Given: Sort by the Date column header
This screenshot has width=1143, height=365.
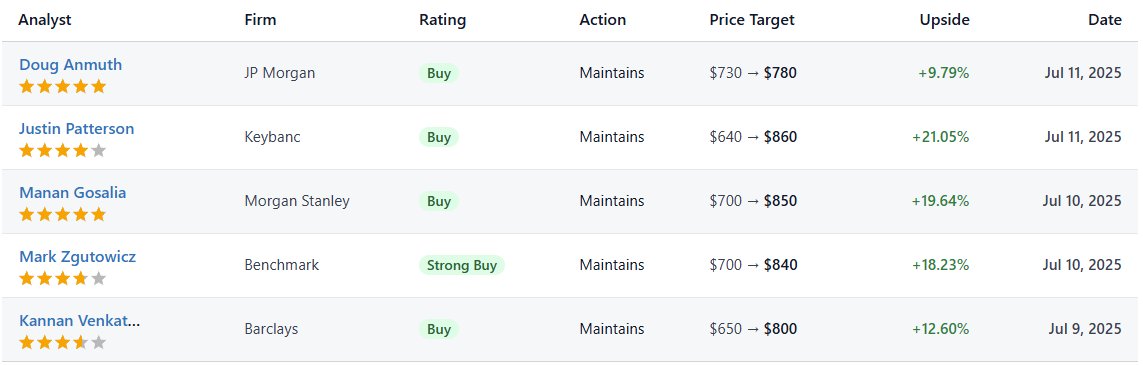Looking at the screenshot, I should pyautogui.click(x=1105, y=20).
